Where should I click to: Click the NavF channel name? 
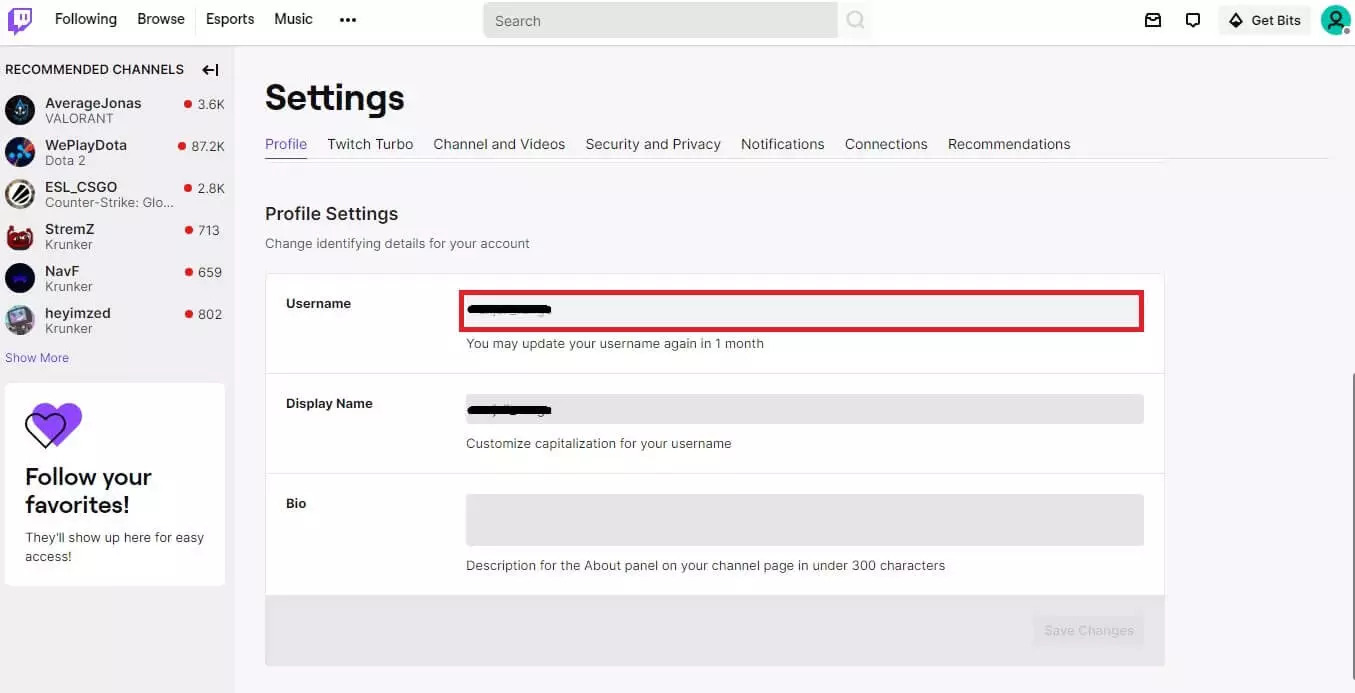pyautogui.click(x=62, y=271)
